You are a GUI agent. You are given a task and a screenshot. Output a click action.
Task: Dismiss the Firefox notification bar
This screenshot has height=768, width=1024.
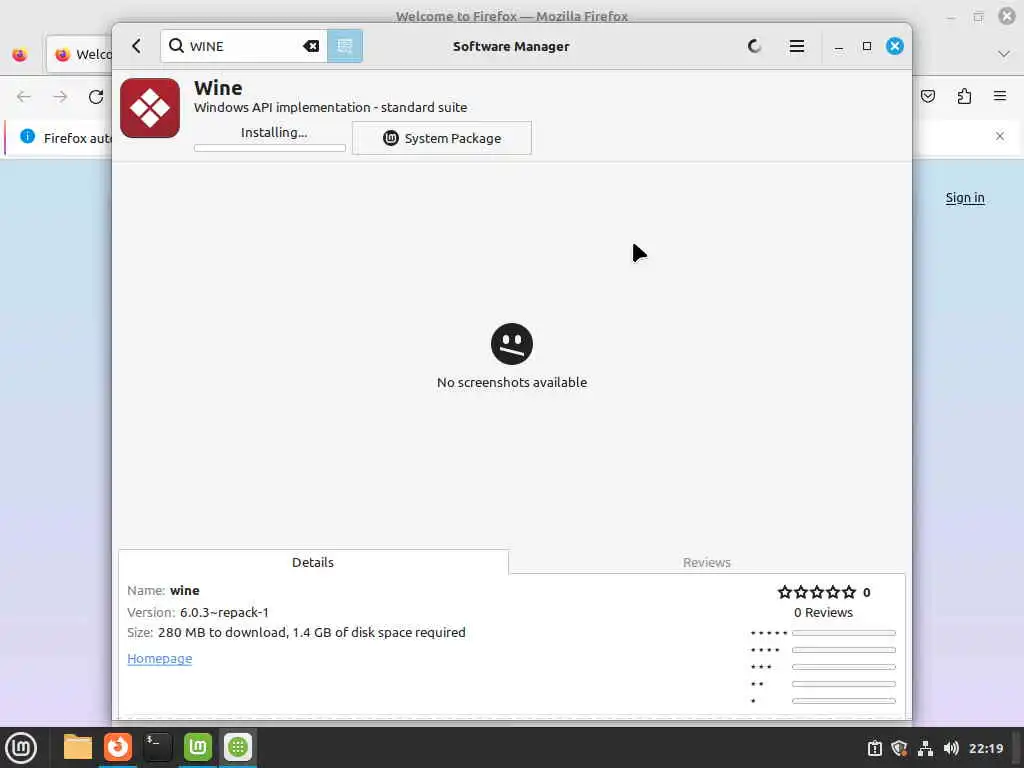pyautogui.click(x=1000, y=136)
